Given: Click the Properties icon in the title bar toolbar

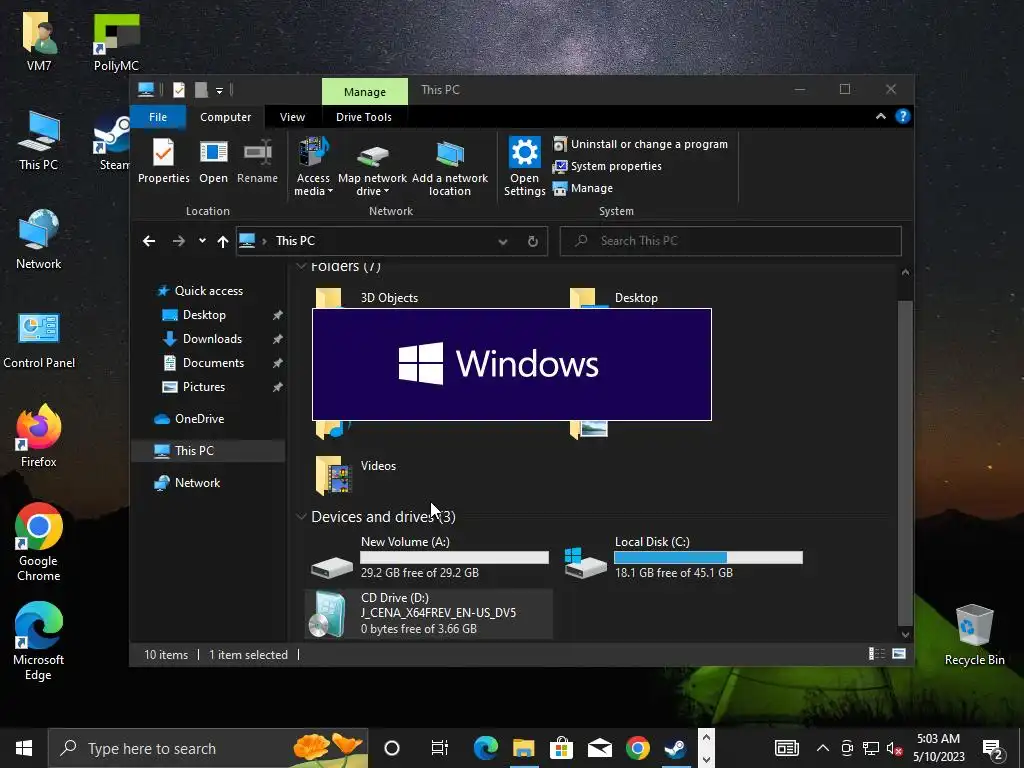Looking at the screenshot, I should click(178, 89).
